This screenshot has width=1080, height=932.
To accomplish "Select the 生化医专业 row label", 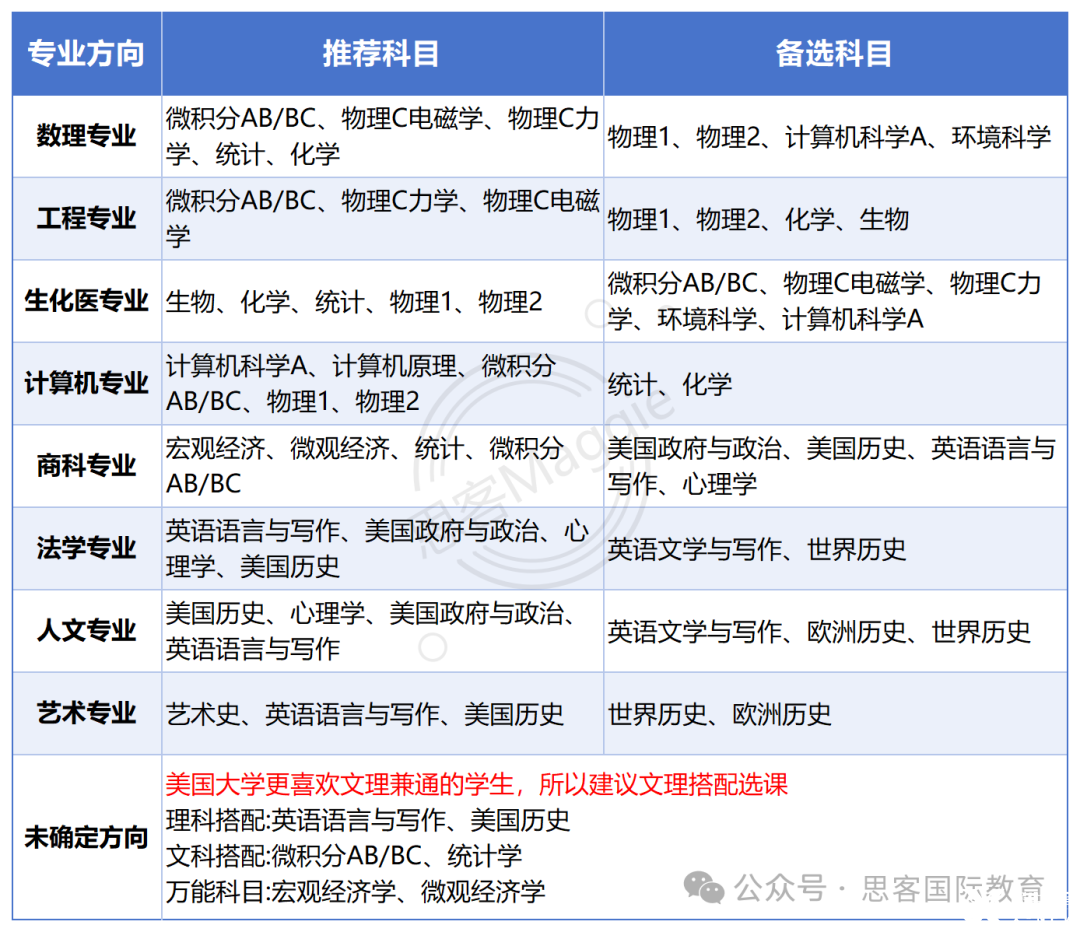I will 86,301.
